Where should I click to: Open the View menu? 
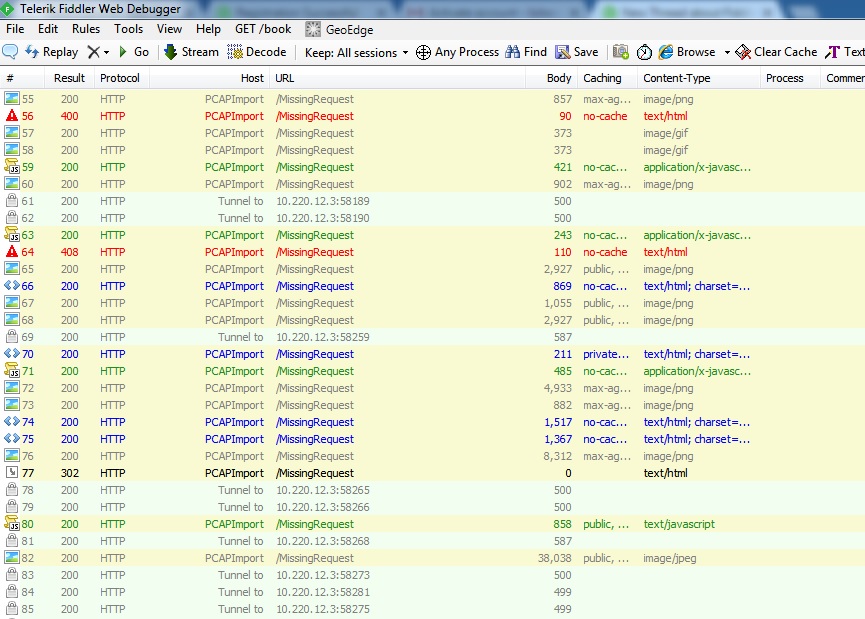[x=169, y=29]
